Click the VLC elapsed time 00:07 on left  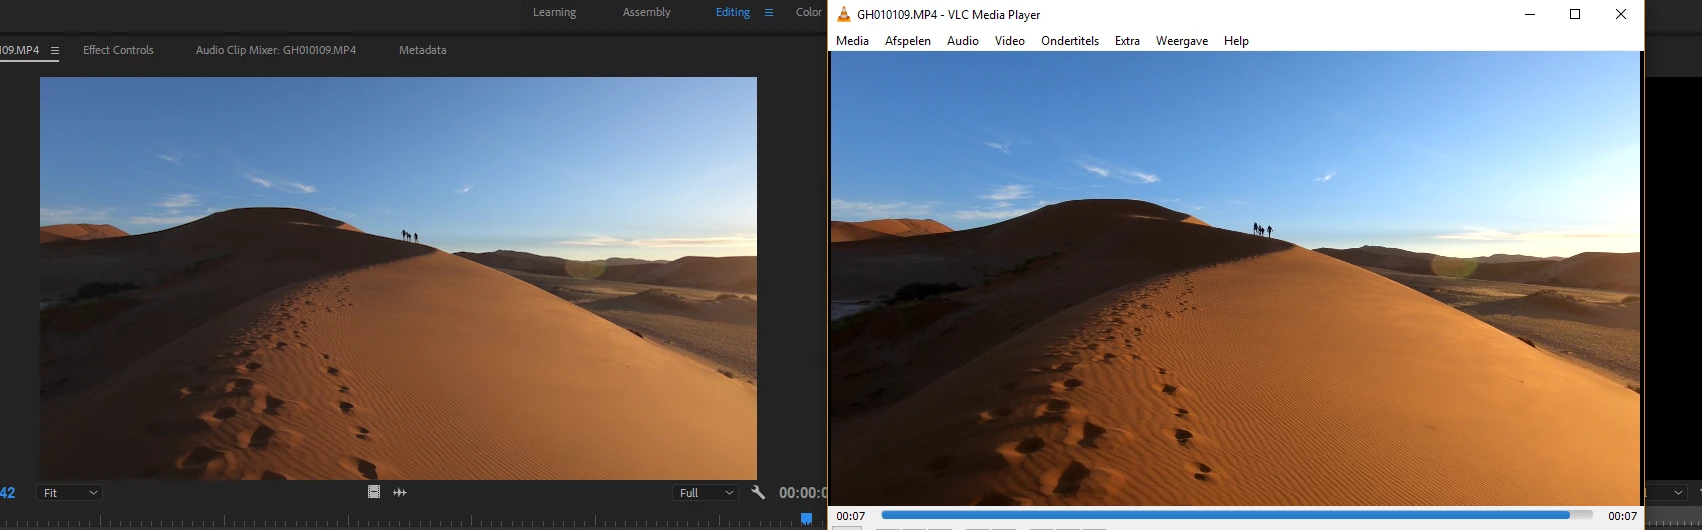[851, 516]
